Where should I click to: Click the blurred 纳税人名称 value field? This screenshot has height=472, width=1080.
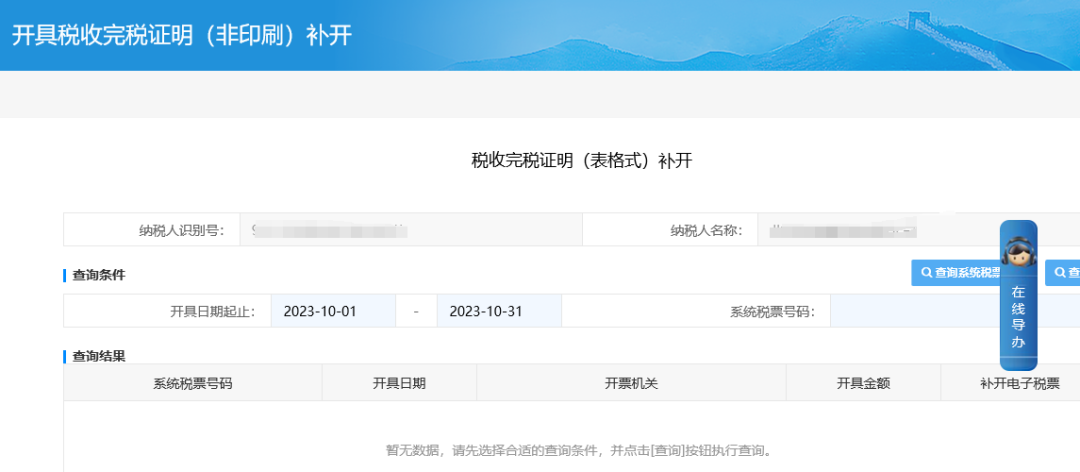[919, 229]
